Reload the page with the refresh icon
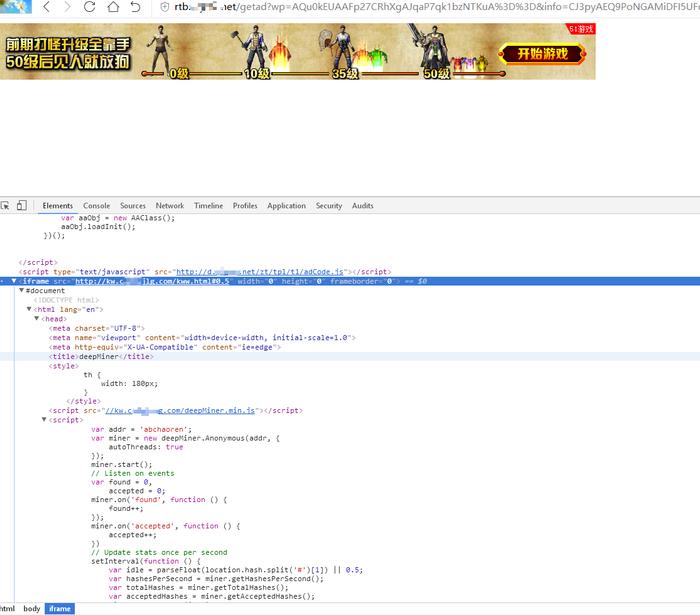The height and width of the screenshot is (615, 700). pos(90,7)
